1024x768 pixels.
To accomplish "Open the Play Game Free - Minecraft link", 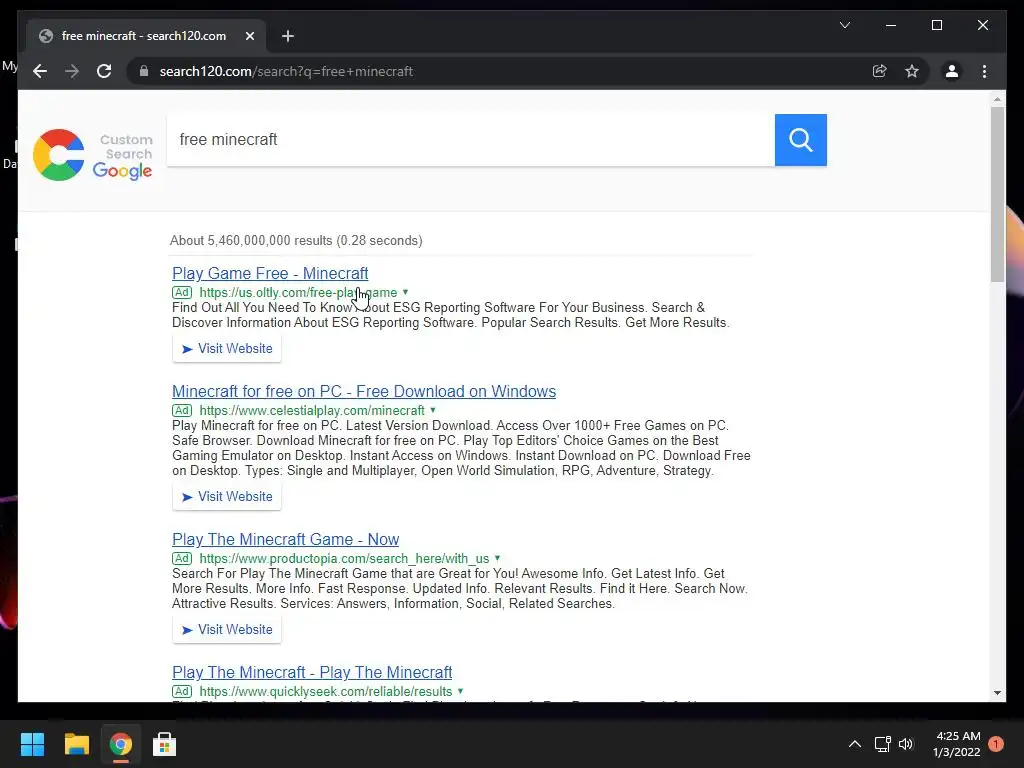I will tap(270, 273).
